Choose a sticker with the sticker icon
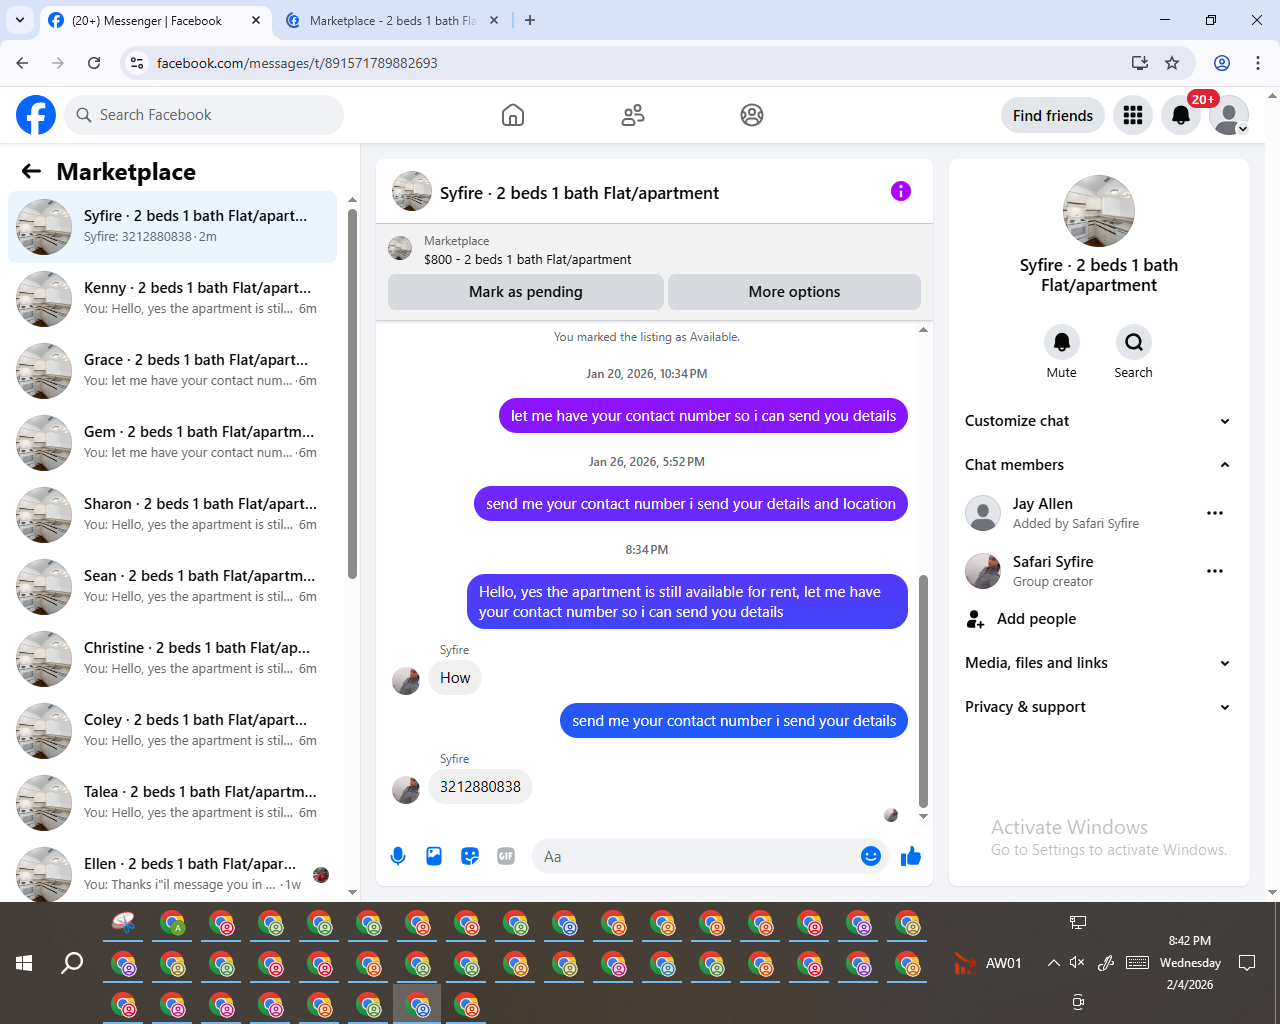The height and width of the screenshot is (1024, 1280). [470, 856]
